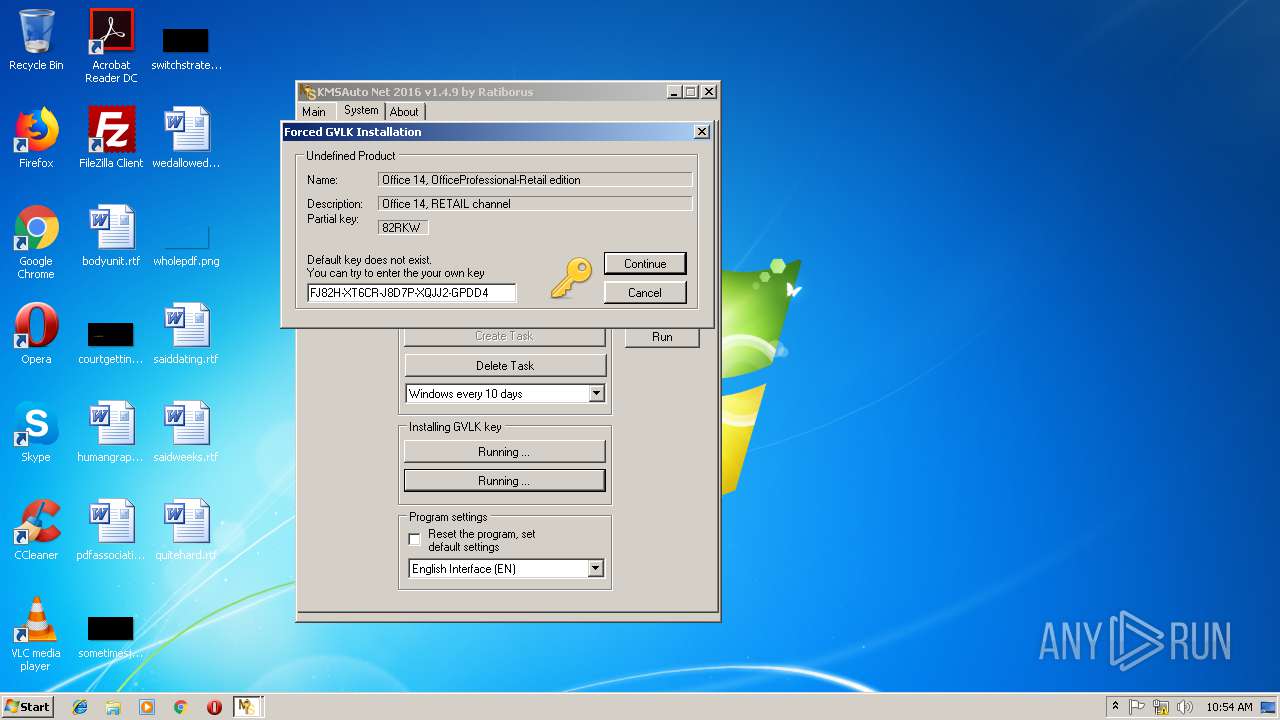
Task: Click the RETAIL channel Description field
Action: pyautogui.click(x=535, y=204)
